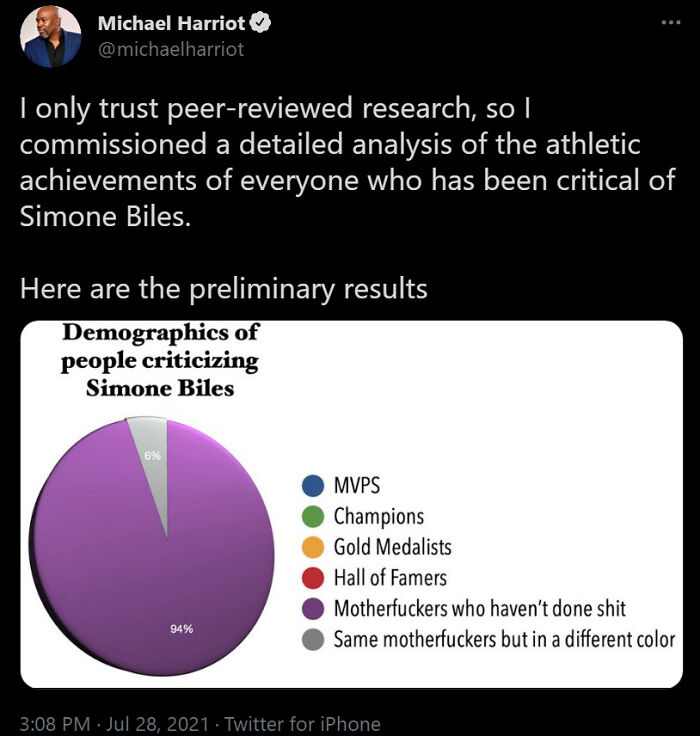Click the chart title about Simone Biles

click(160, 359)
